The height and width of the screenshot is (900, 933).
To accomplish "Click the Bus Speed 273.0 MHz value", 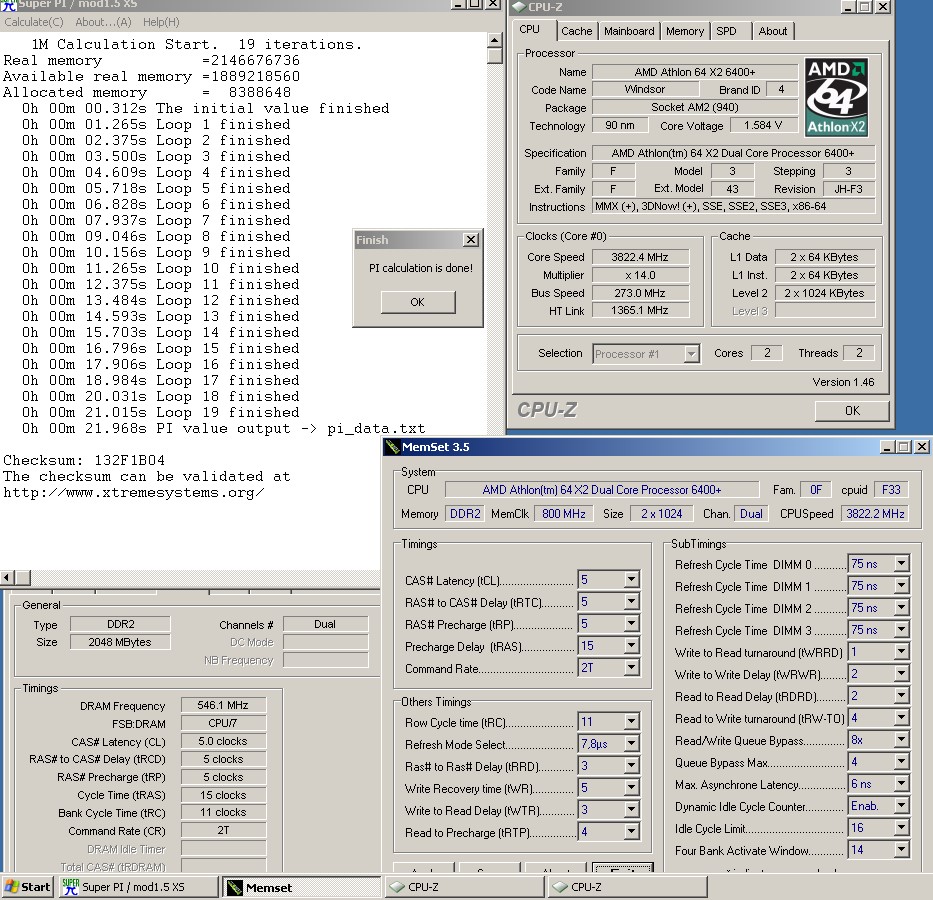I will point(640,293).
